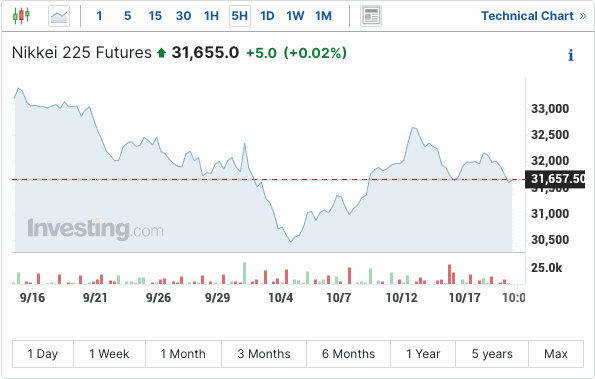Click the 9/16 date label
The height and width of the screenshot is (379, 595).
pyautogui.click(x=32, y=298)
